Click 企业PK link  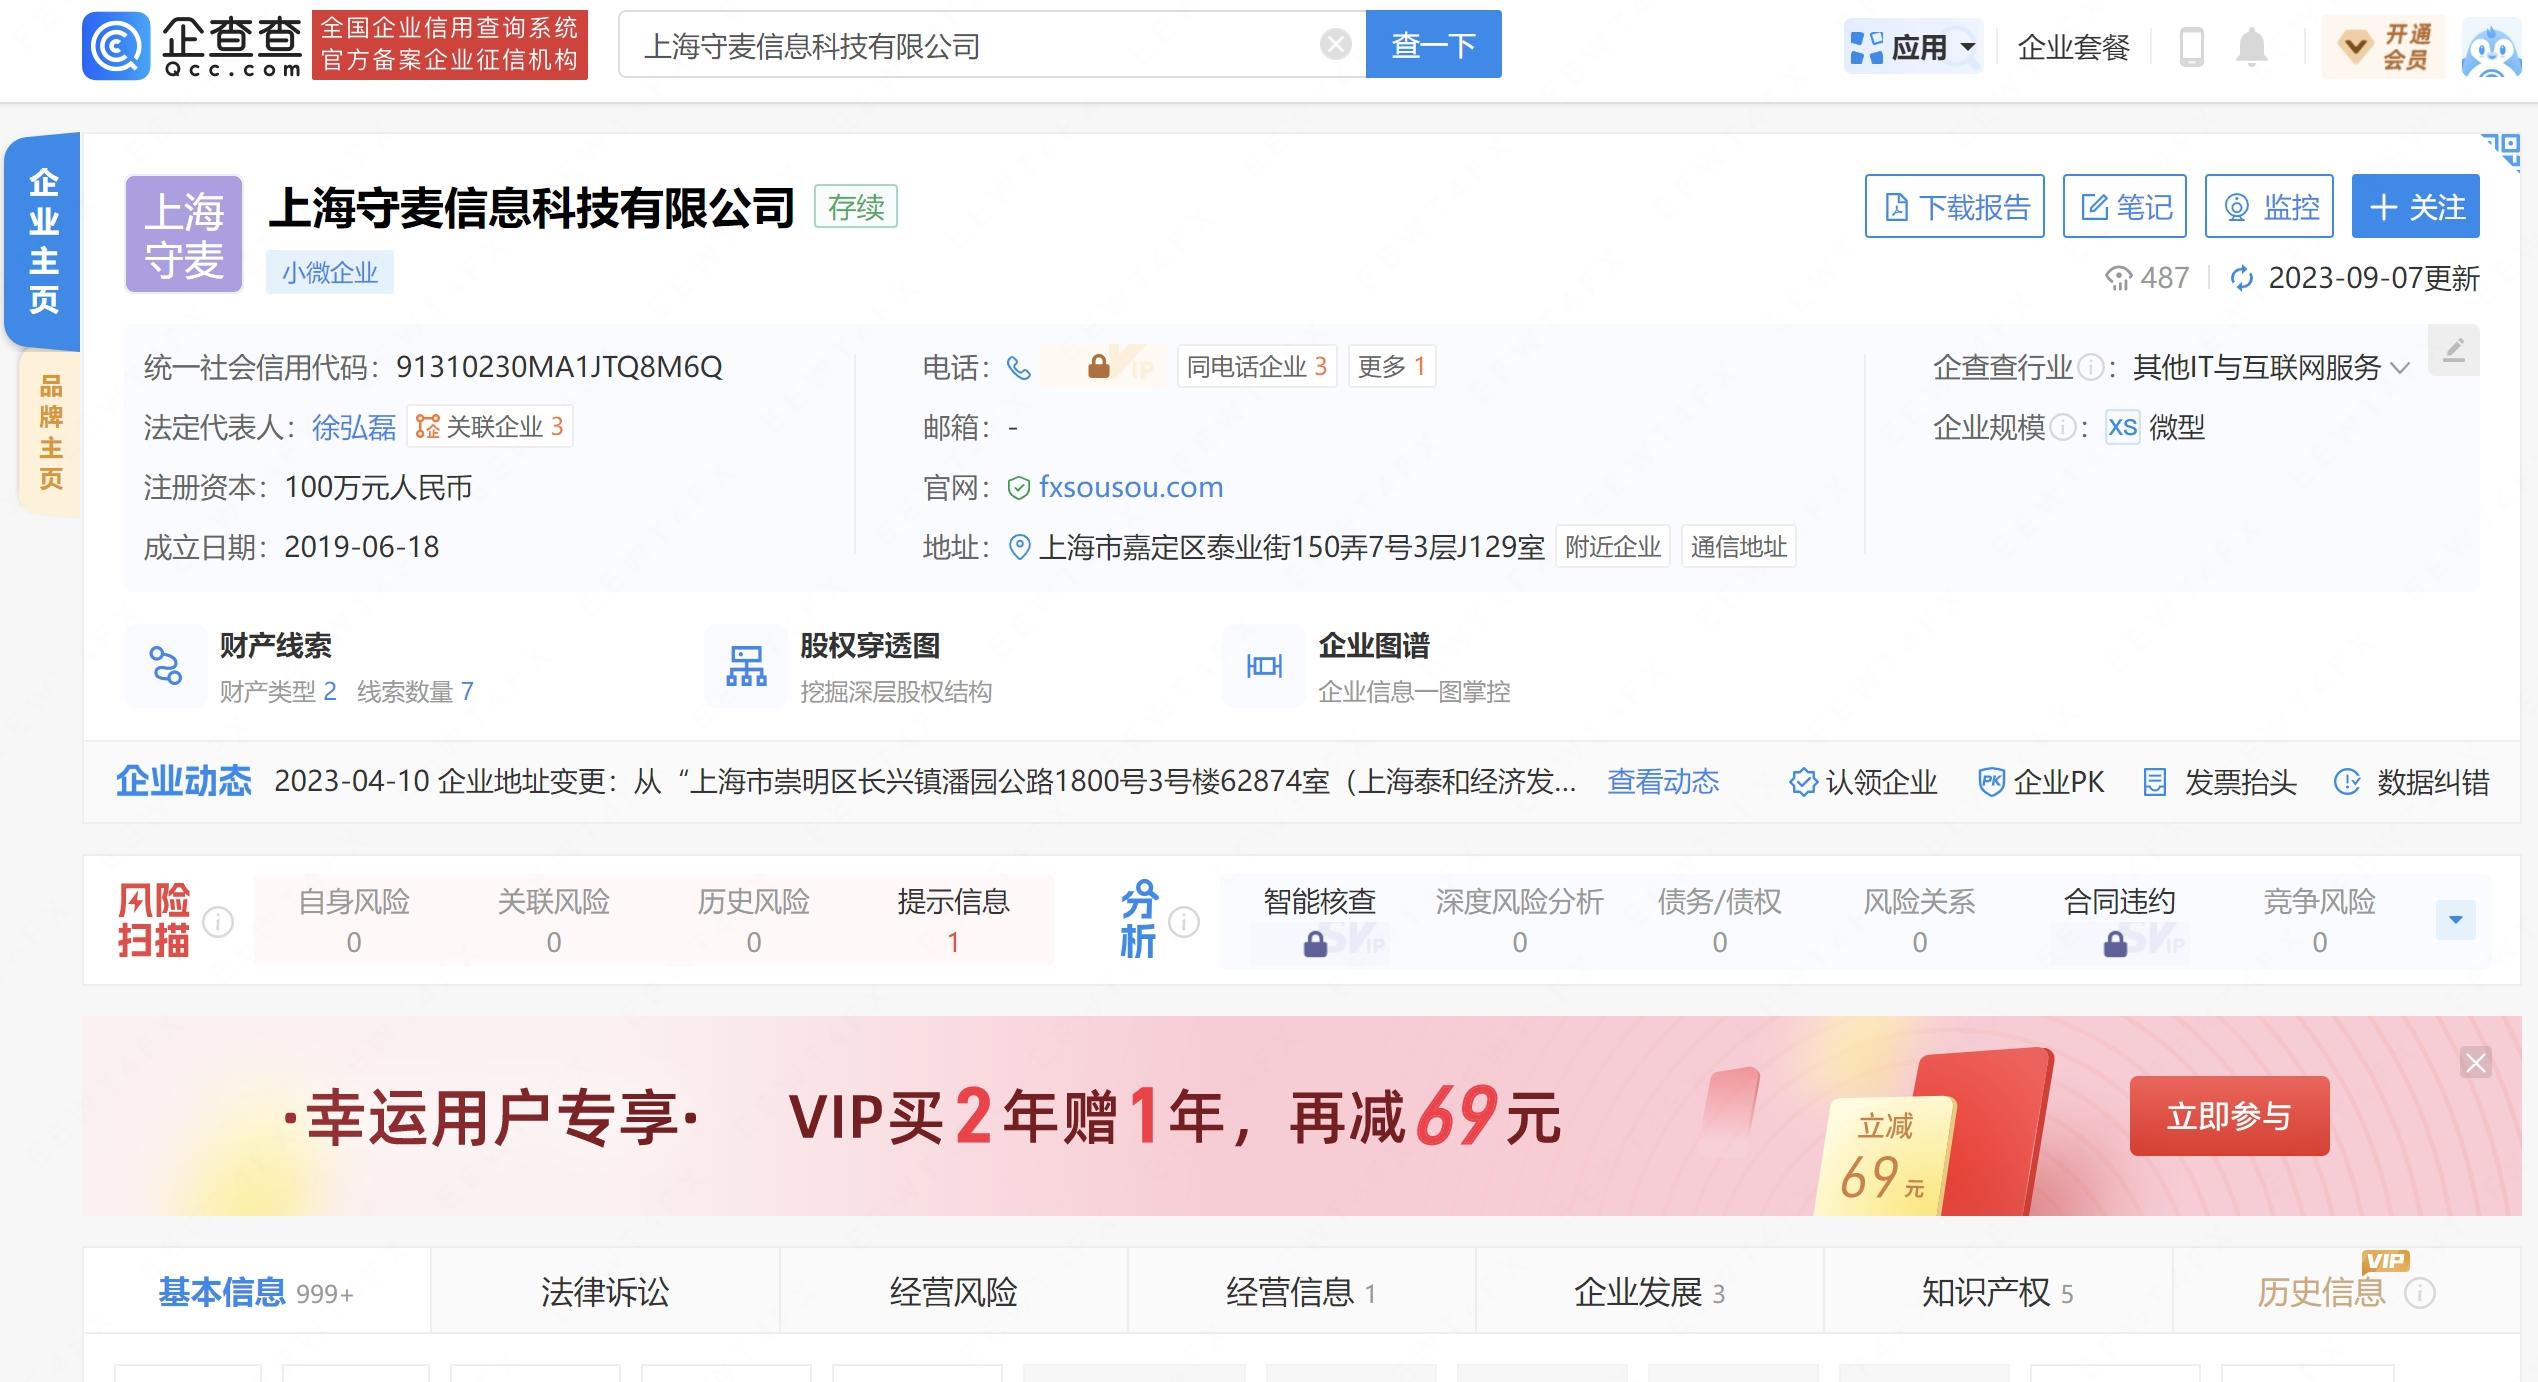click(2041, 782)
